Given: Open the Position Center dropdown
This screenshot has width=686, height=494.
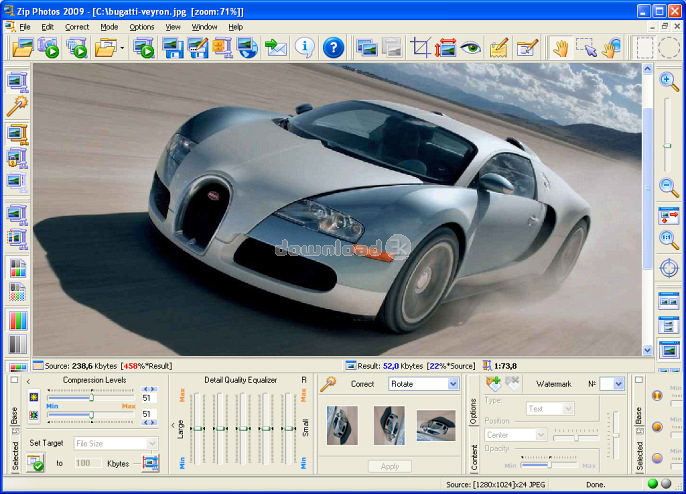Looking at the screenshot, I should click(x=541, y=435).
